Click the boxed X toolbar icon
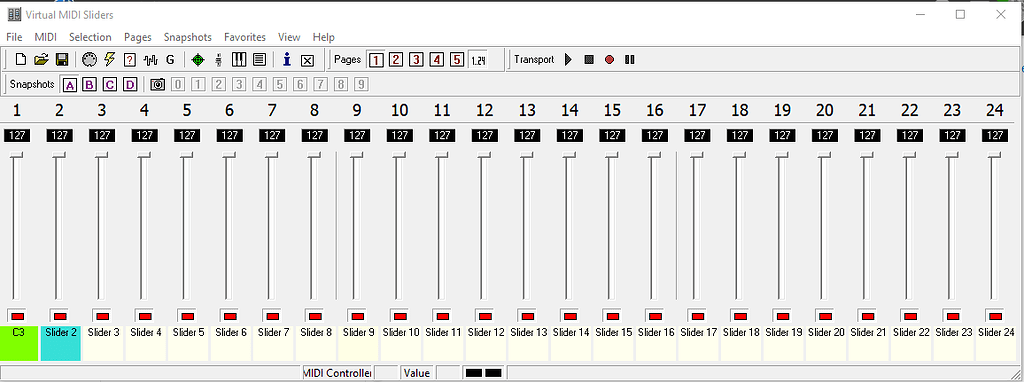The image size is (1024, 382). pyautogui.click(x=307, y=61)
